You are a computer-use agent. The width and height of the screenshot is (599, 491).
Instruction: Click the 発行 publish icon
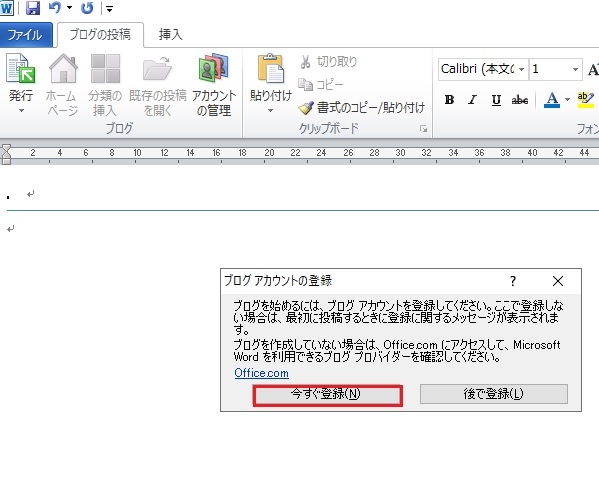click(21, 69)
